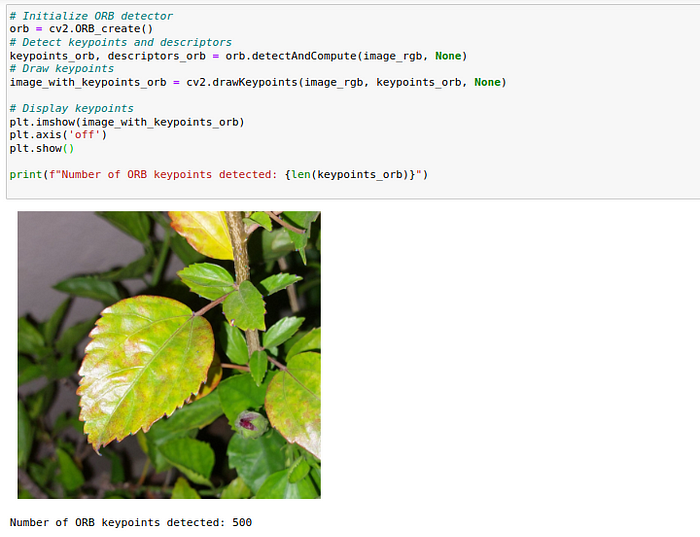Click the None argument in drawKeypoints

coord(487,83)
